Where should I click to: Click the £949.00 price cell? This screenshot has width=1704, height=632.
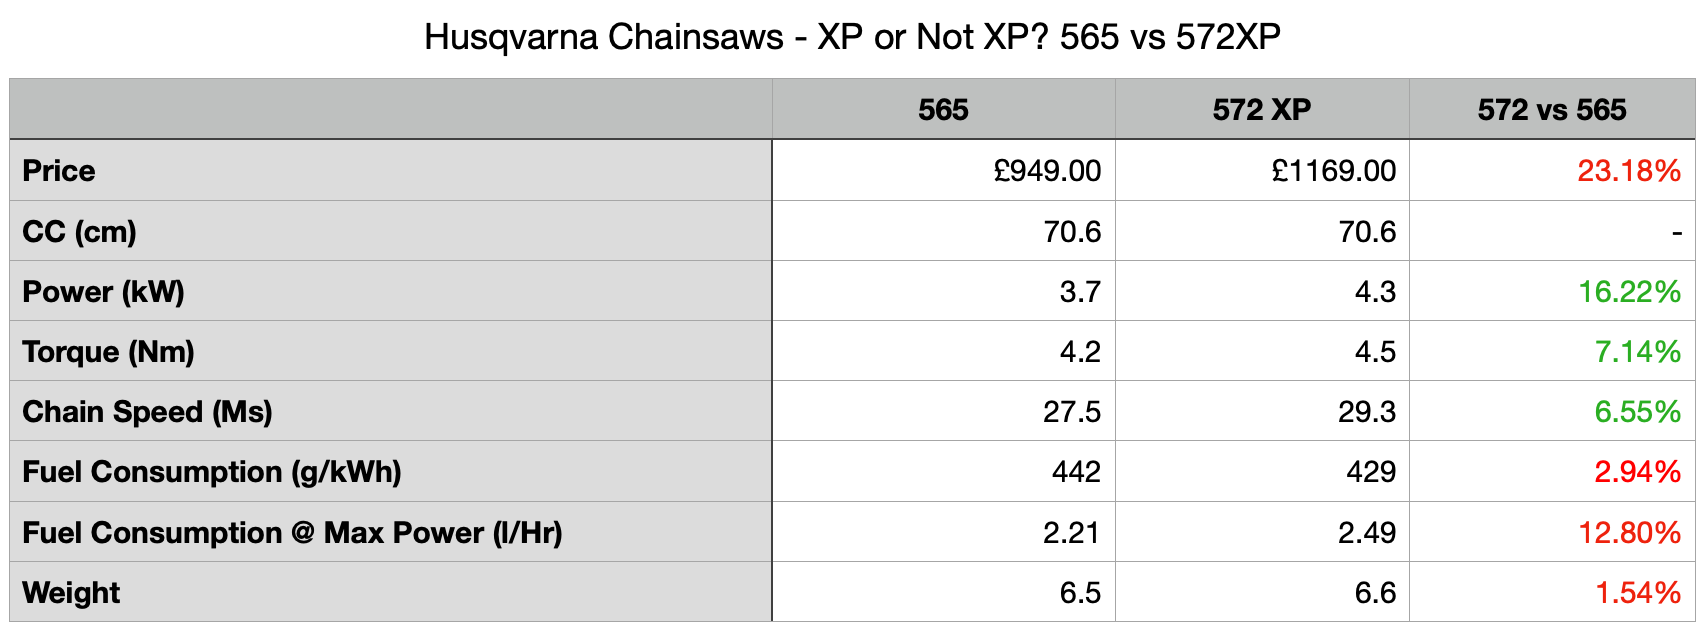click(1047, 171)
